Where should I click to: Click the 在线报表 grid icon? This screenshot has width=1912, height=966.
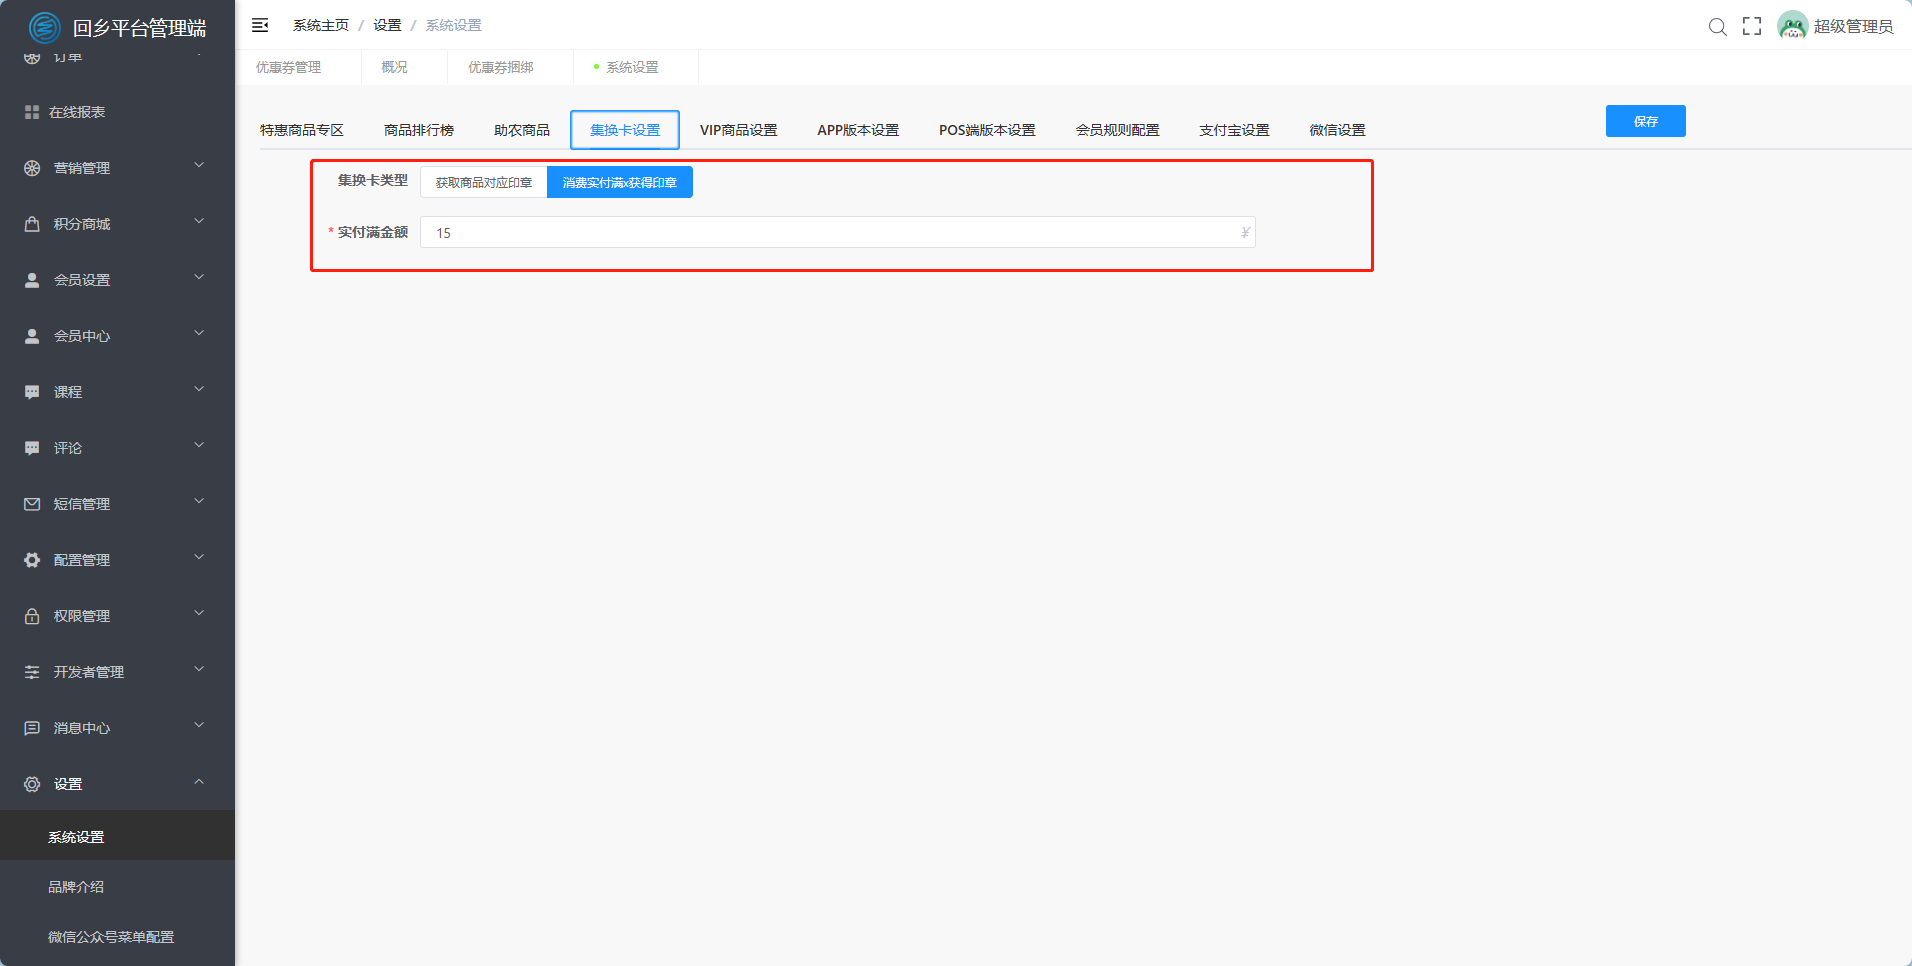tap(32, 112)
